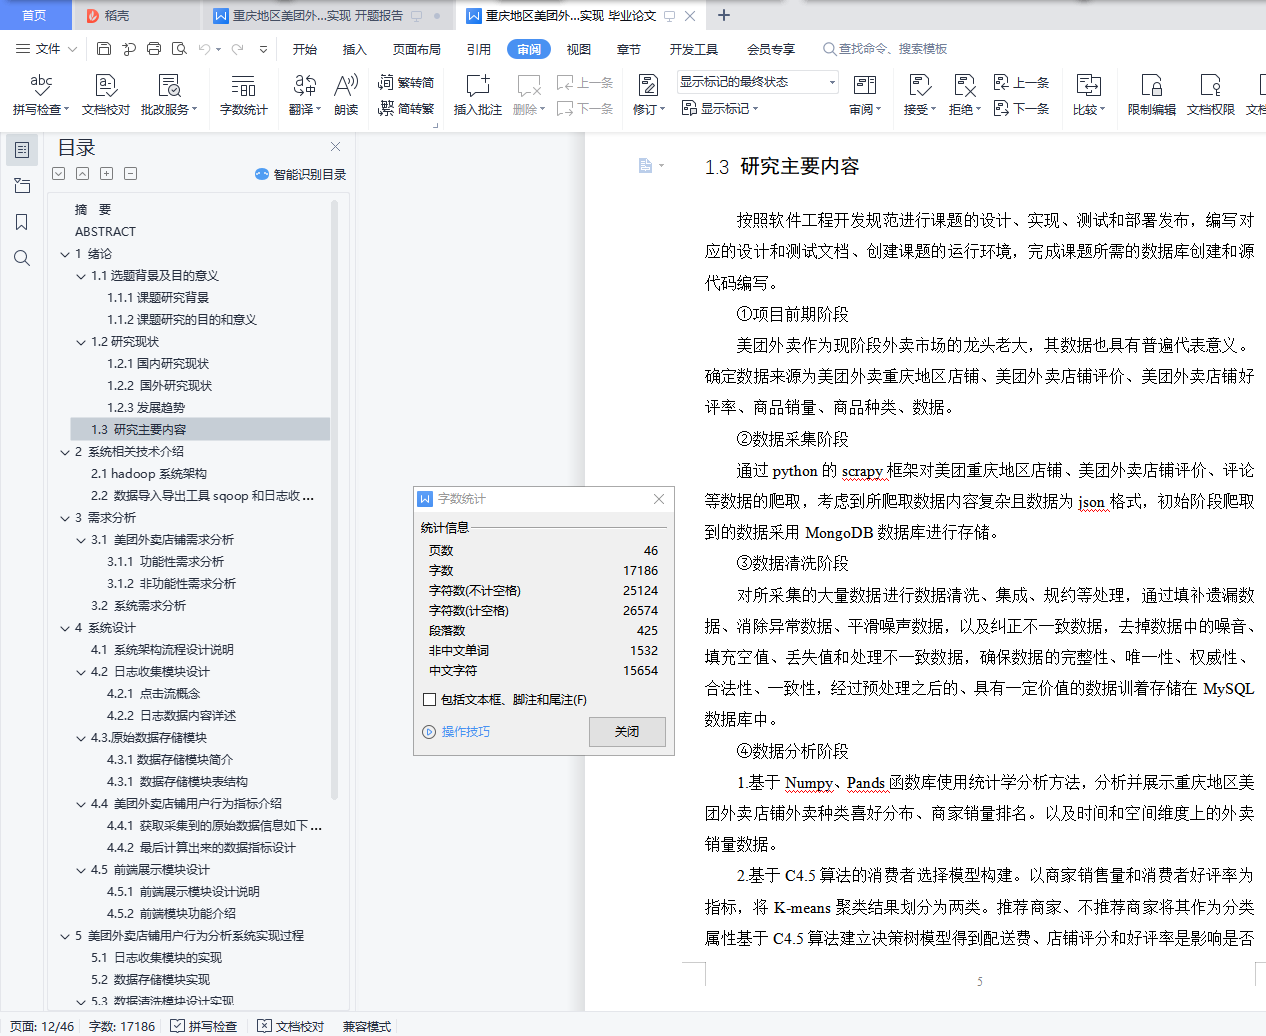Image resolution: width=1266 pixels, height=1036 pixels.
Task: Switch to the 开始 ribbon tab
Action: tap(305, 49)
